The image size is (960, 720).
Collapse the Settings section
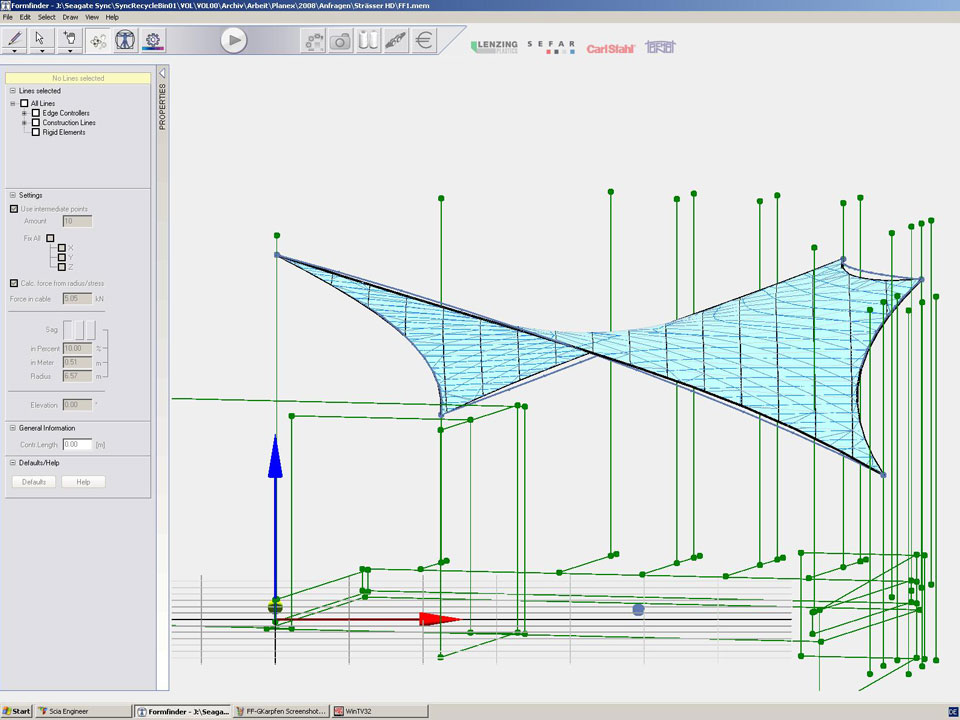12,195
